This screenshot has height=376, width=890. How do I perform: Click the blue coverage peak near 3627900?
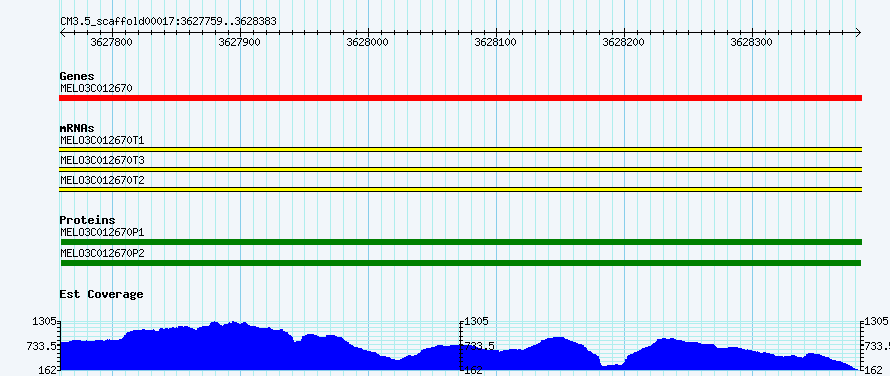227,345
